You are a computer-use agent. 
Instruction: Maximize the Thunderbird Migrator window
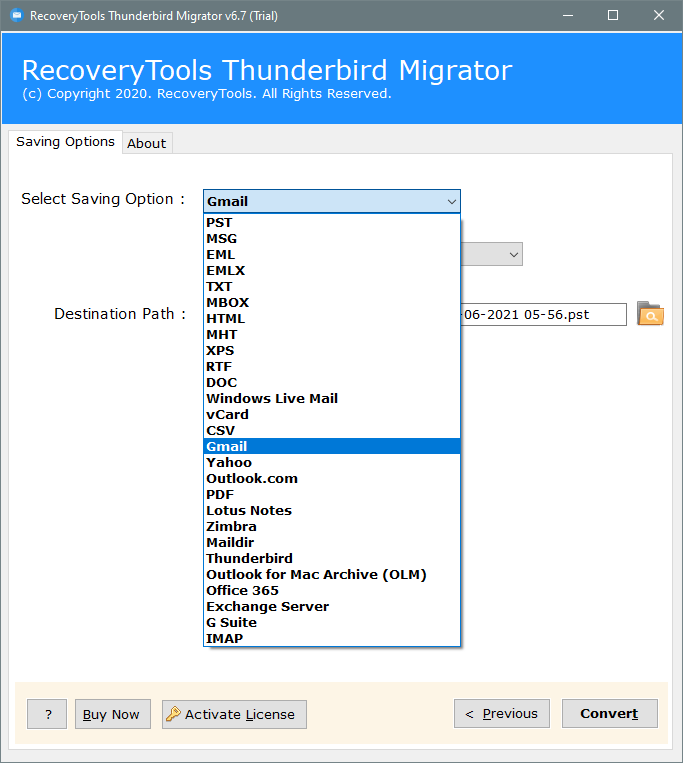(613, 16)
